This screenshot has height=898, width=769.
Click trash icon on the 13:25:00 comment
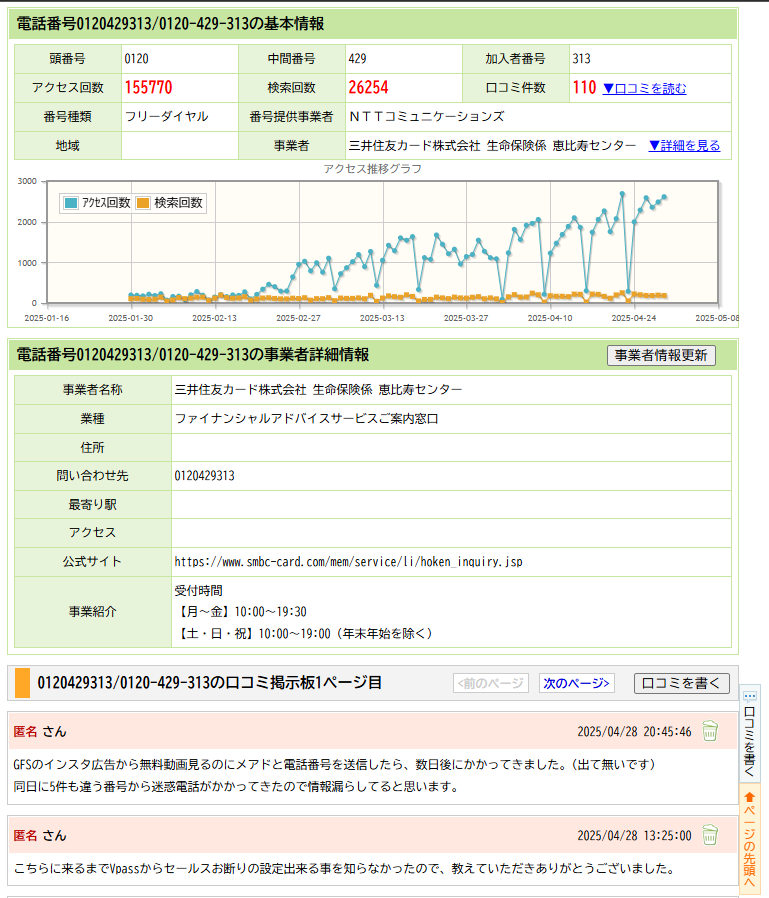pos(709,834)
